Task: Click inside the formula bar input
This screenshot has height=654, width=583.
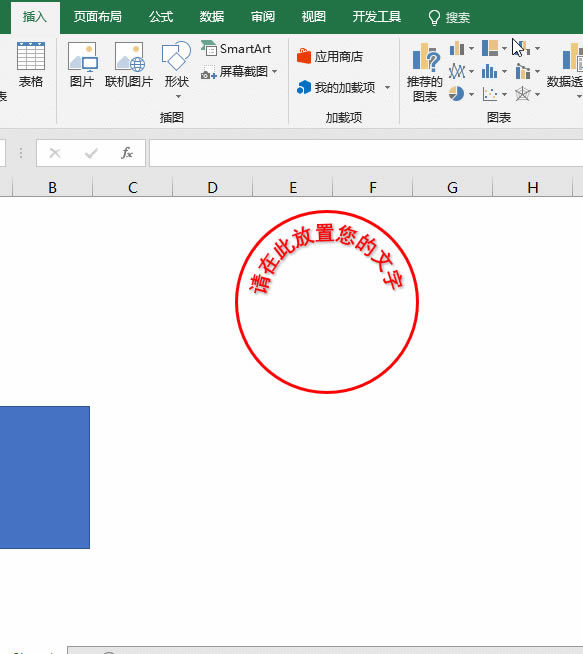Action: click(x=366, y=153)
